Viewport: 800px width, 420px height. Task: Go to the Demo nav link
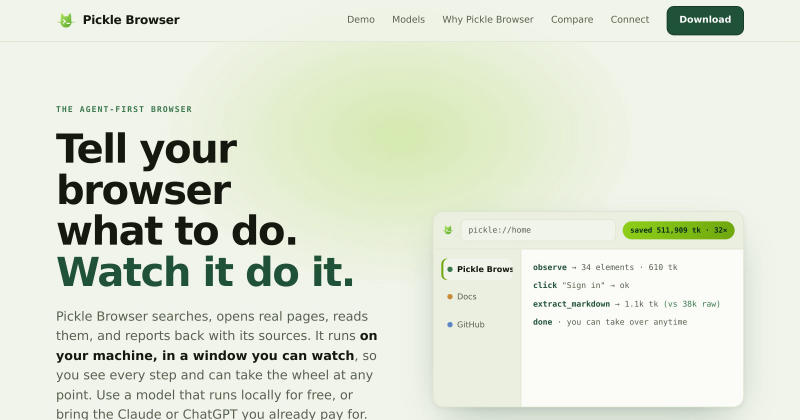(x=361, y=19)
